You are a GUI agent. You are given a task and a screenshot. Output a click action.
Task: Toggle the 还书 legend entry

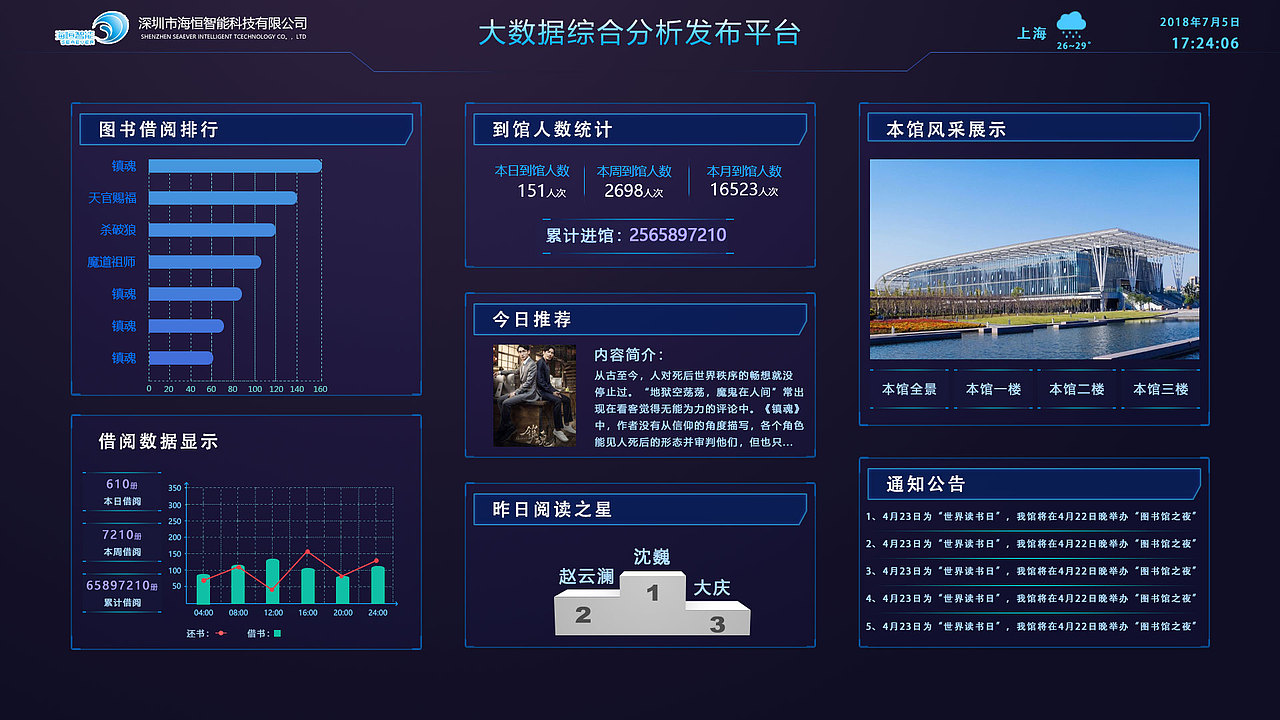click(208, 633)
